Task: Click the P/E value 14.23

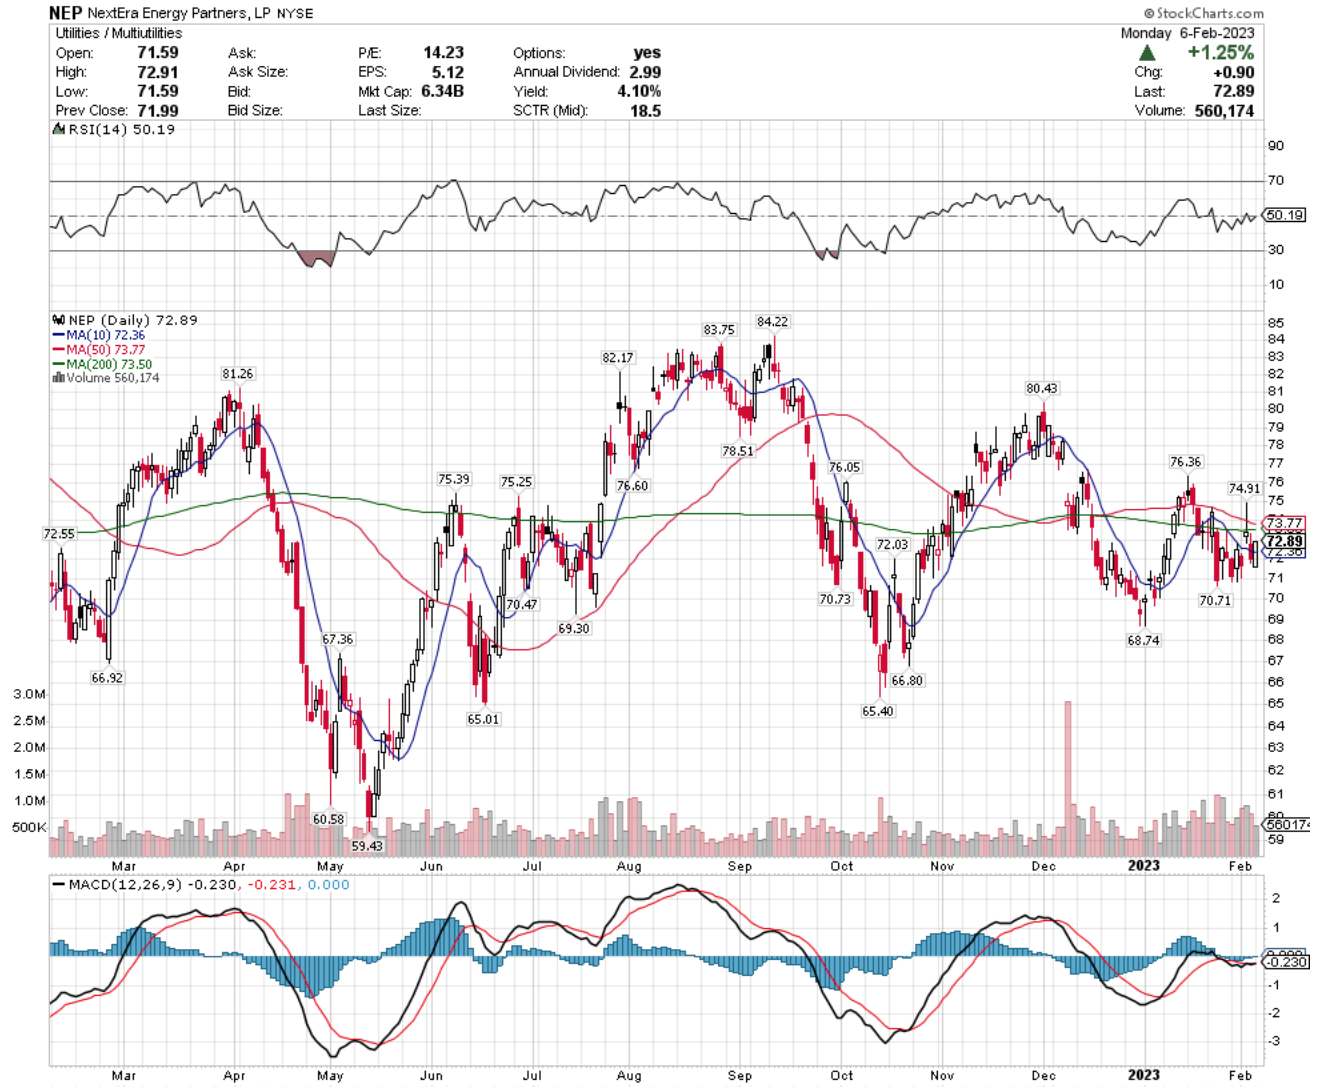Action: (443, 53)
